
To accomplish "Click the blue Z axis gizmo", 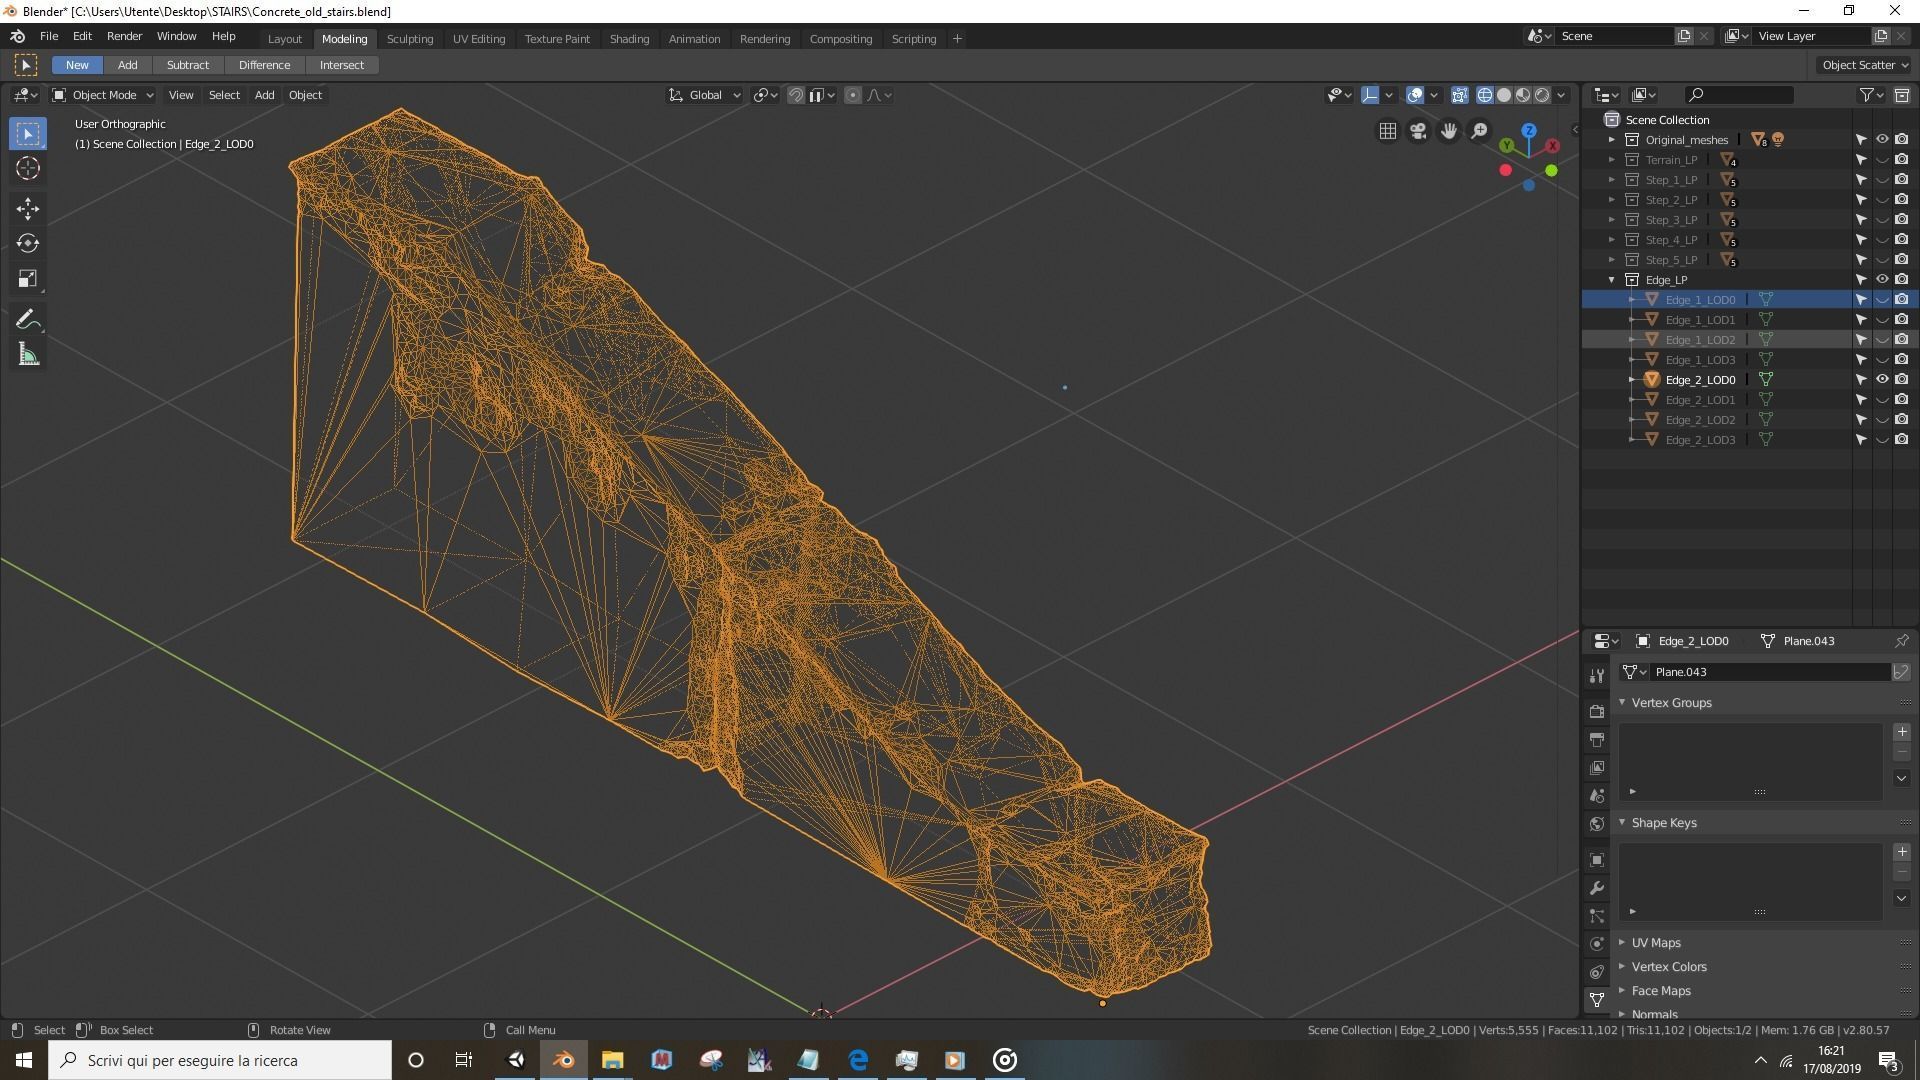I will [1529, 131].
